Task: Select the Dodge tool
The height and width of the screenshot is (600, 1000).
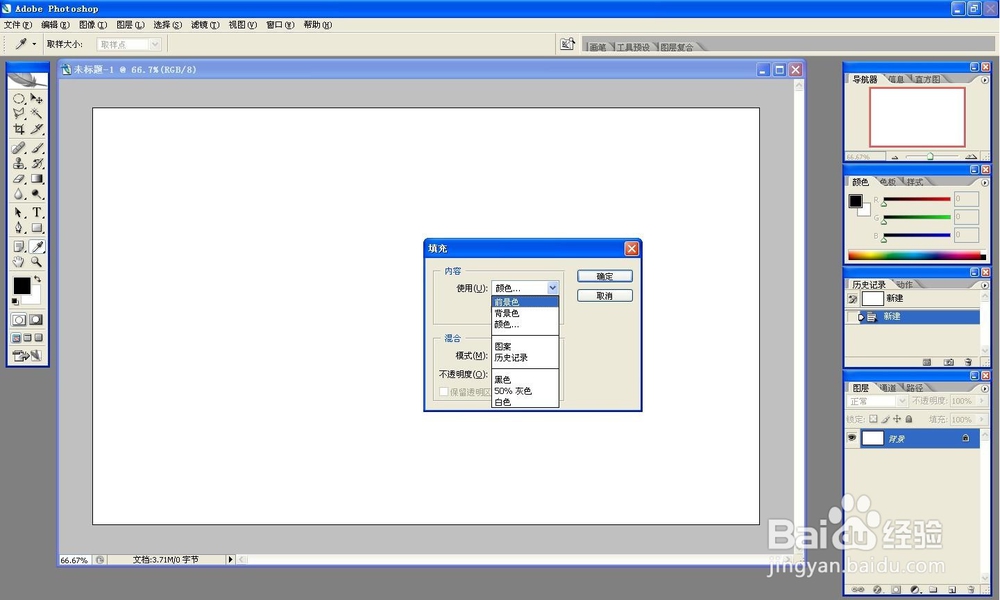Action: click(x=37, y=194)
